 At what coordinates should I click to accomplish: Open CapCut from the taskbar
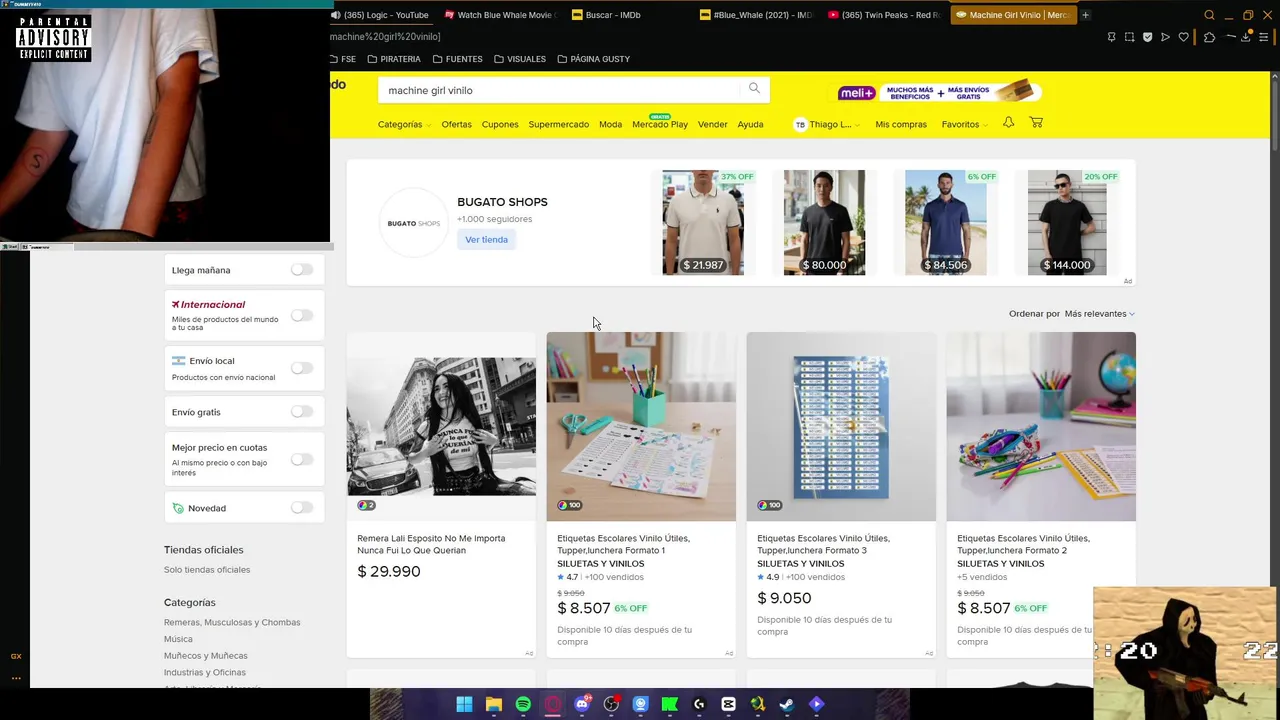coord(728,704)
